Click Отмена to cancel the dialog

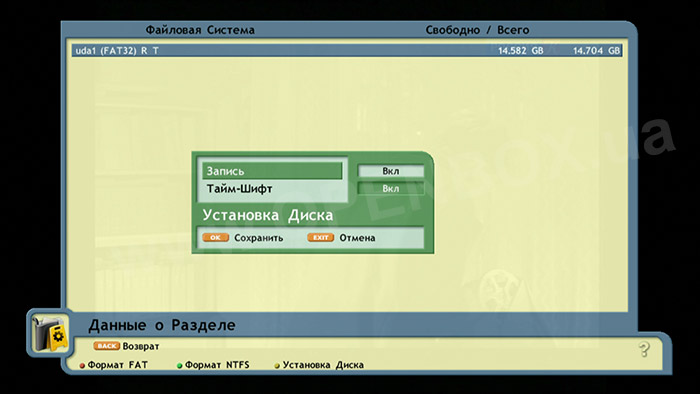tap(357, 238)
